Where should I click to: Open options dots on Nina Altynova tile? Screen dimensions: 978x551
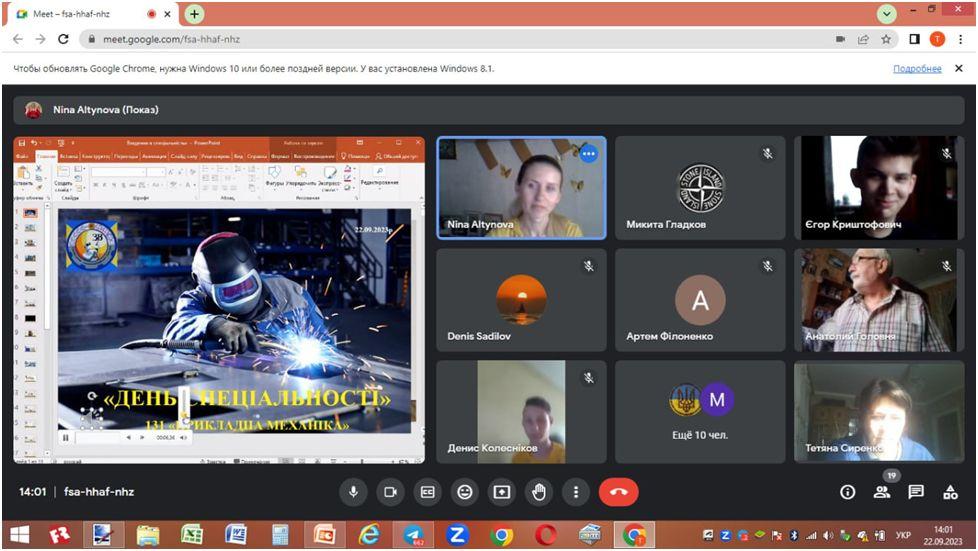coord(588,154)
